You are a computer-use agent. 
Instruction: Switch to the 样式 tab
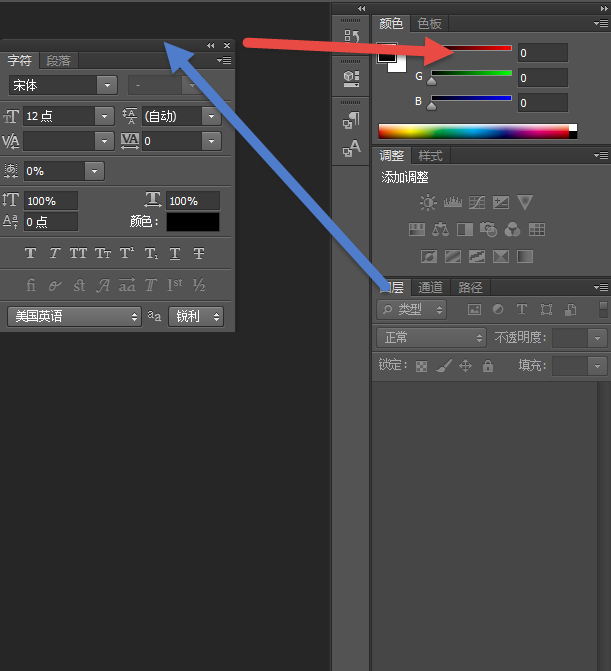tap(430, 155)
